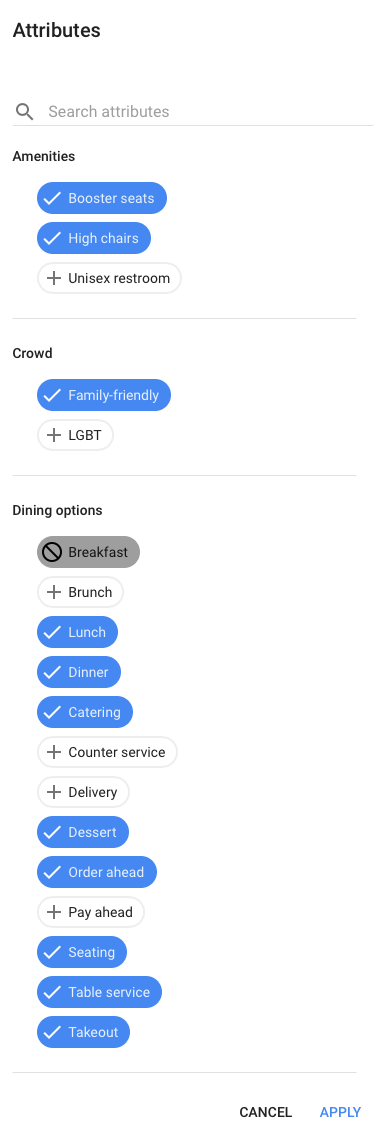Toggle the Catering chip off
Viewport: 384px width, 1126px height.
pyautogui.click(x=85, y=712)
